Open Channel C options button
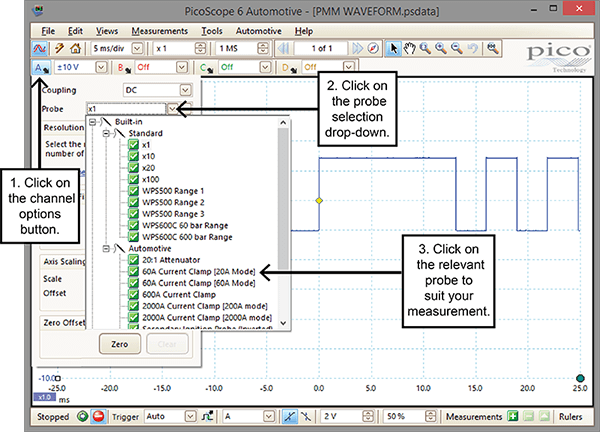The width and height of the screenshot is (600, 432). [x=208, y=68]
